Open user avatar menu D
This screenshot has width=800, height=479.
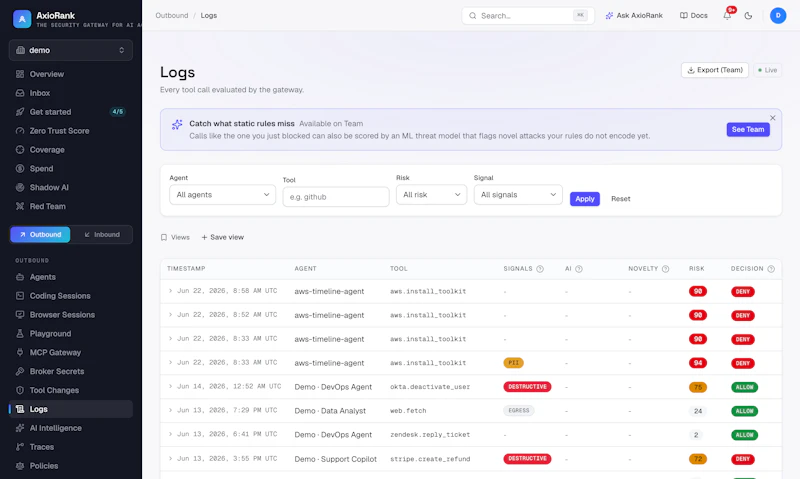(778, 16)
